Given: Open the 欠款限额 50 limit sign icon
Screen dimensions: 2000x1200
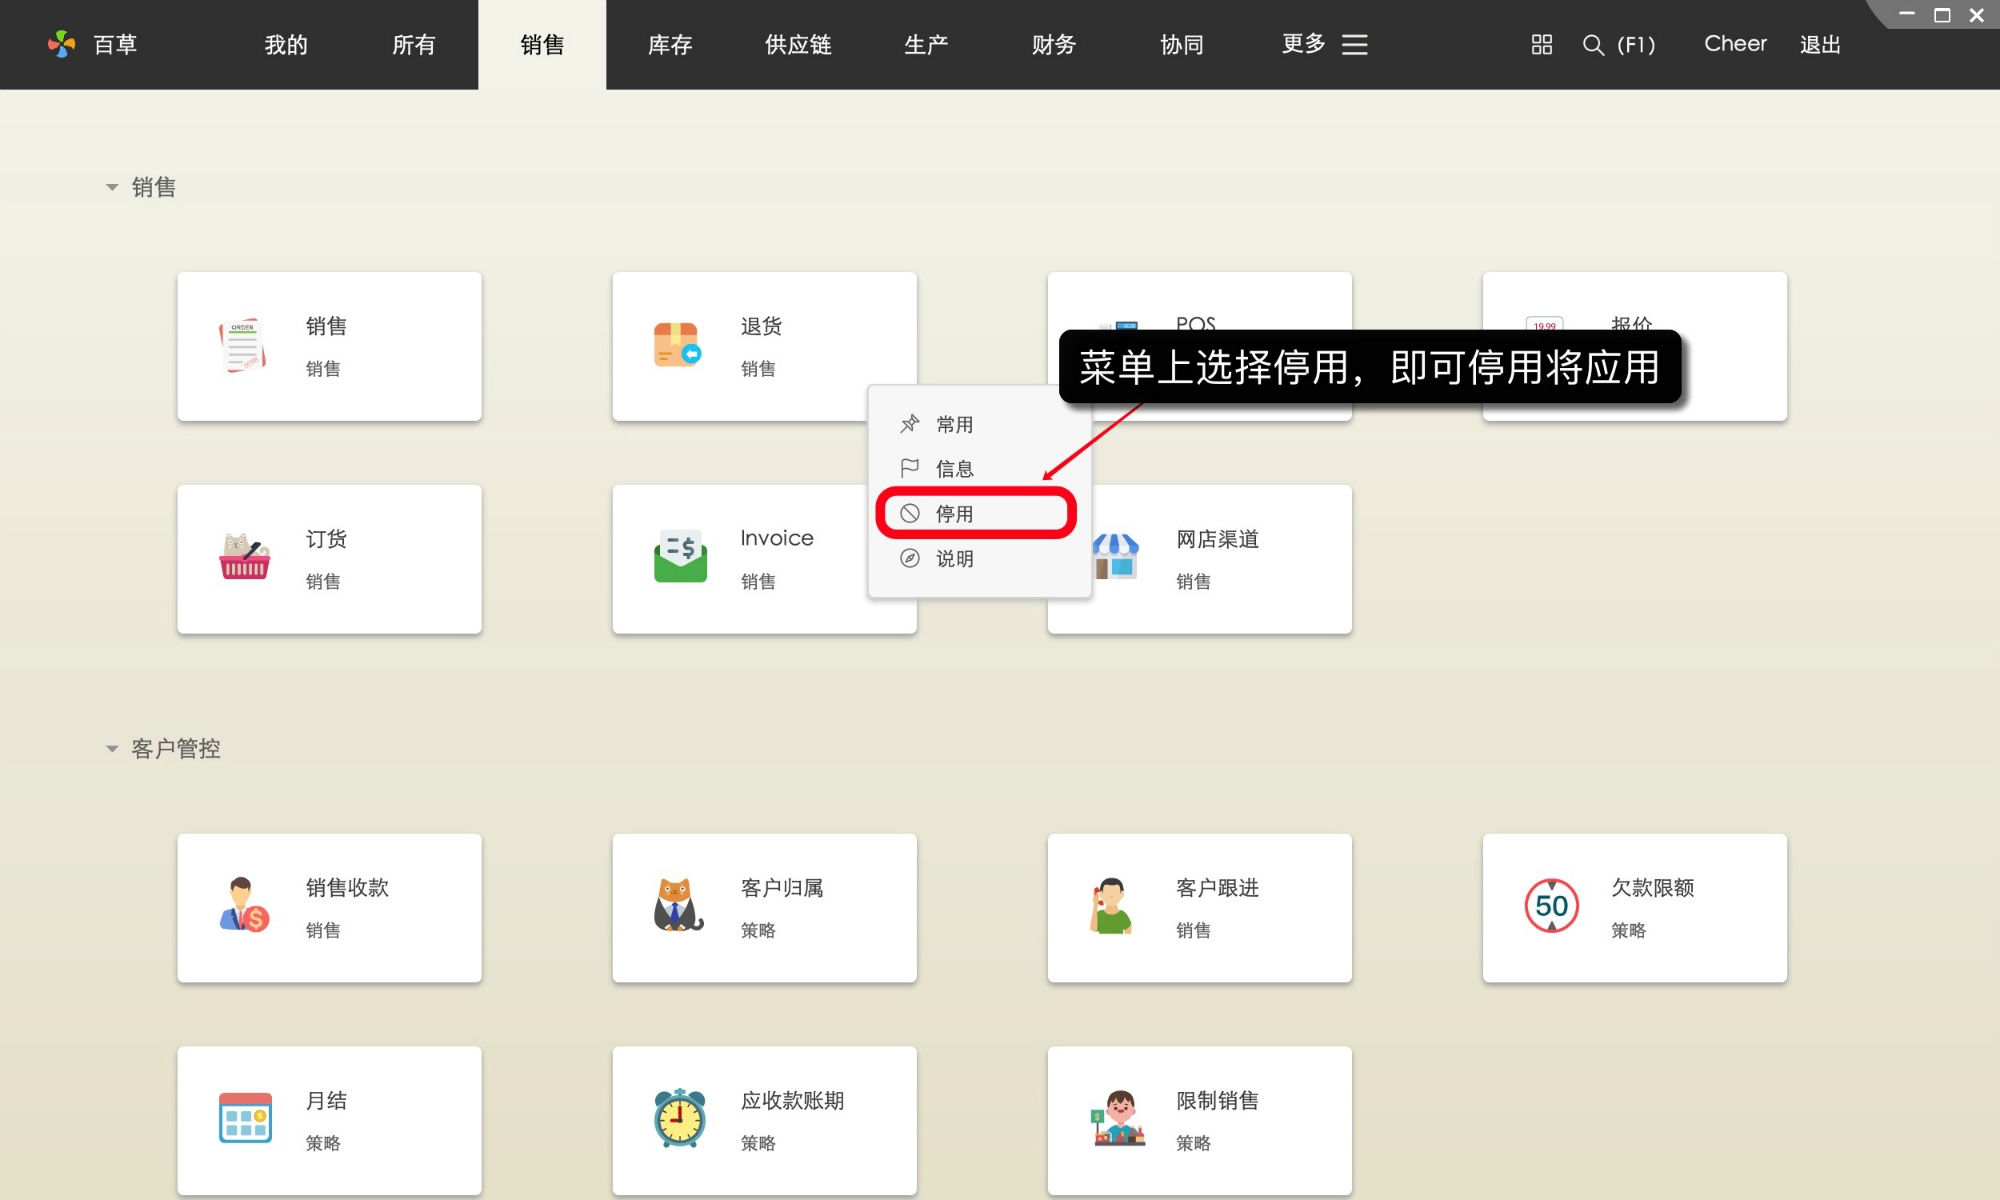Looking at the screenshot, I should click(x=1551, y=906).
